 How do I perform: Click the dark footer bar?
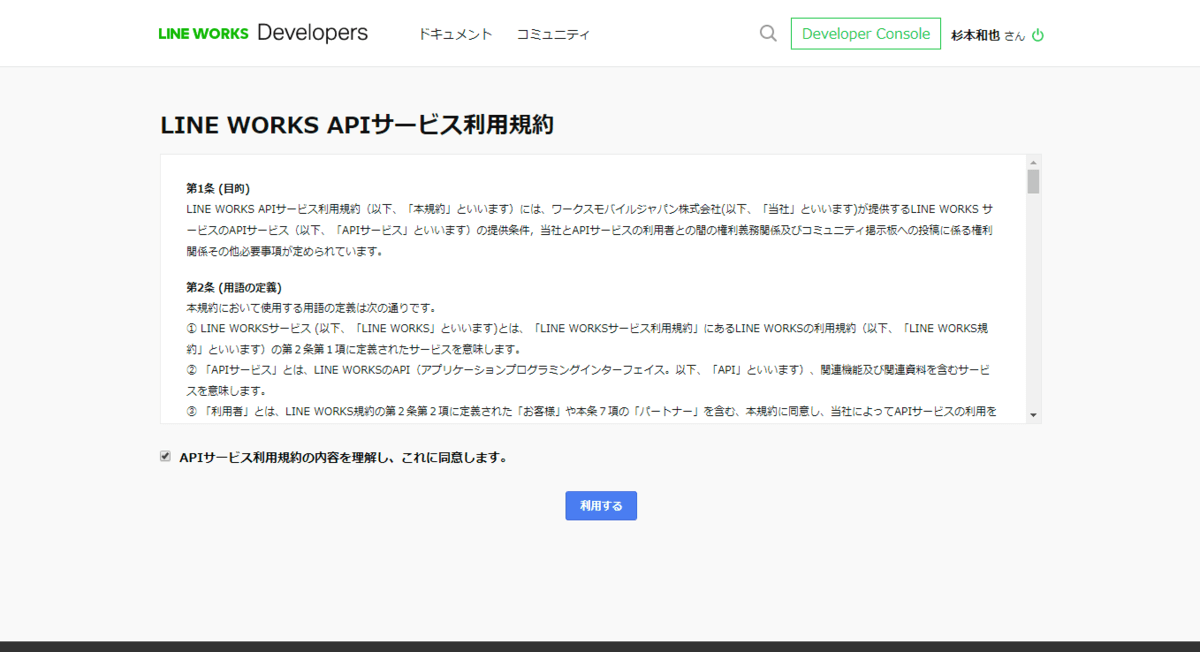600,646
